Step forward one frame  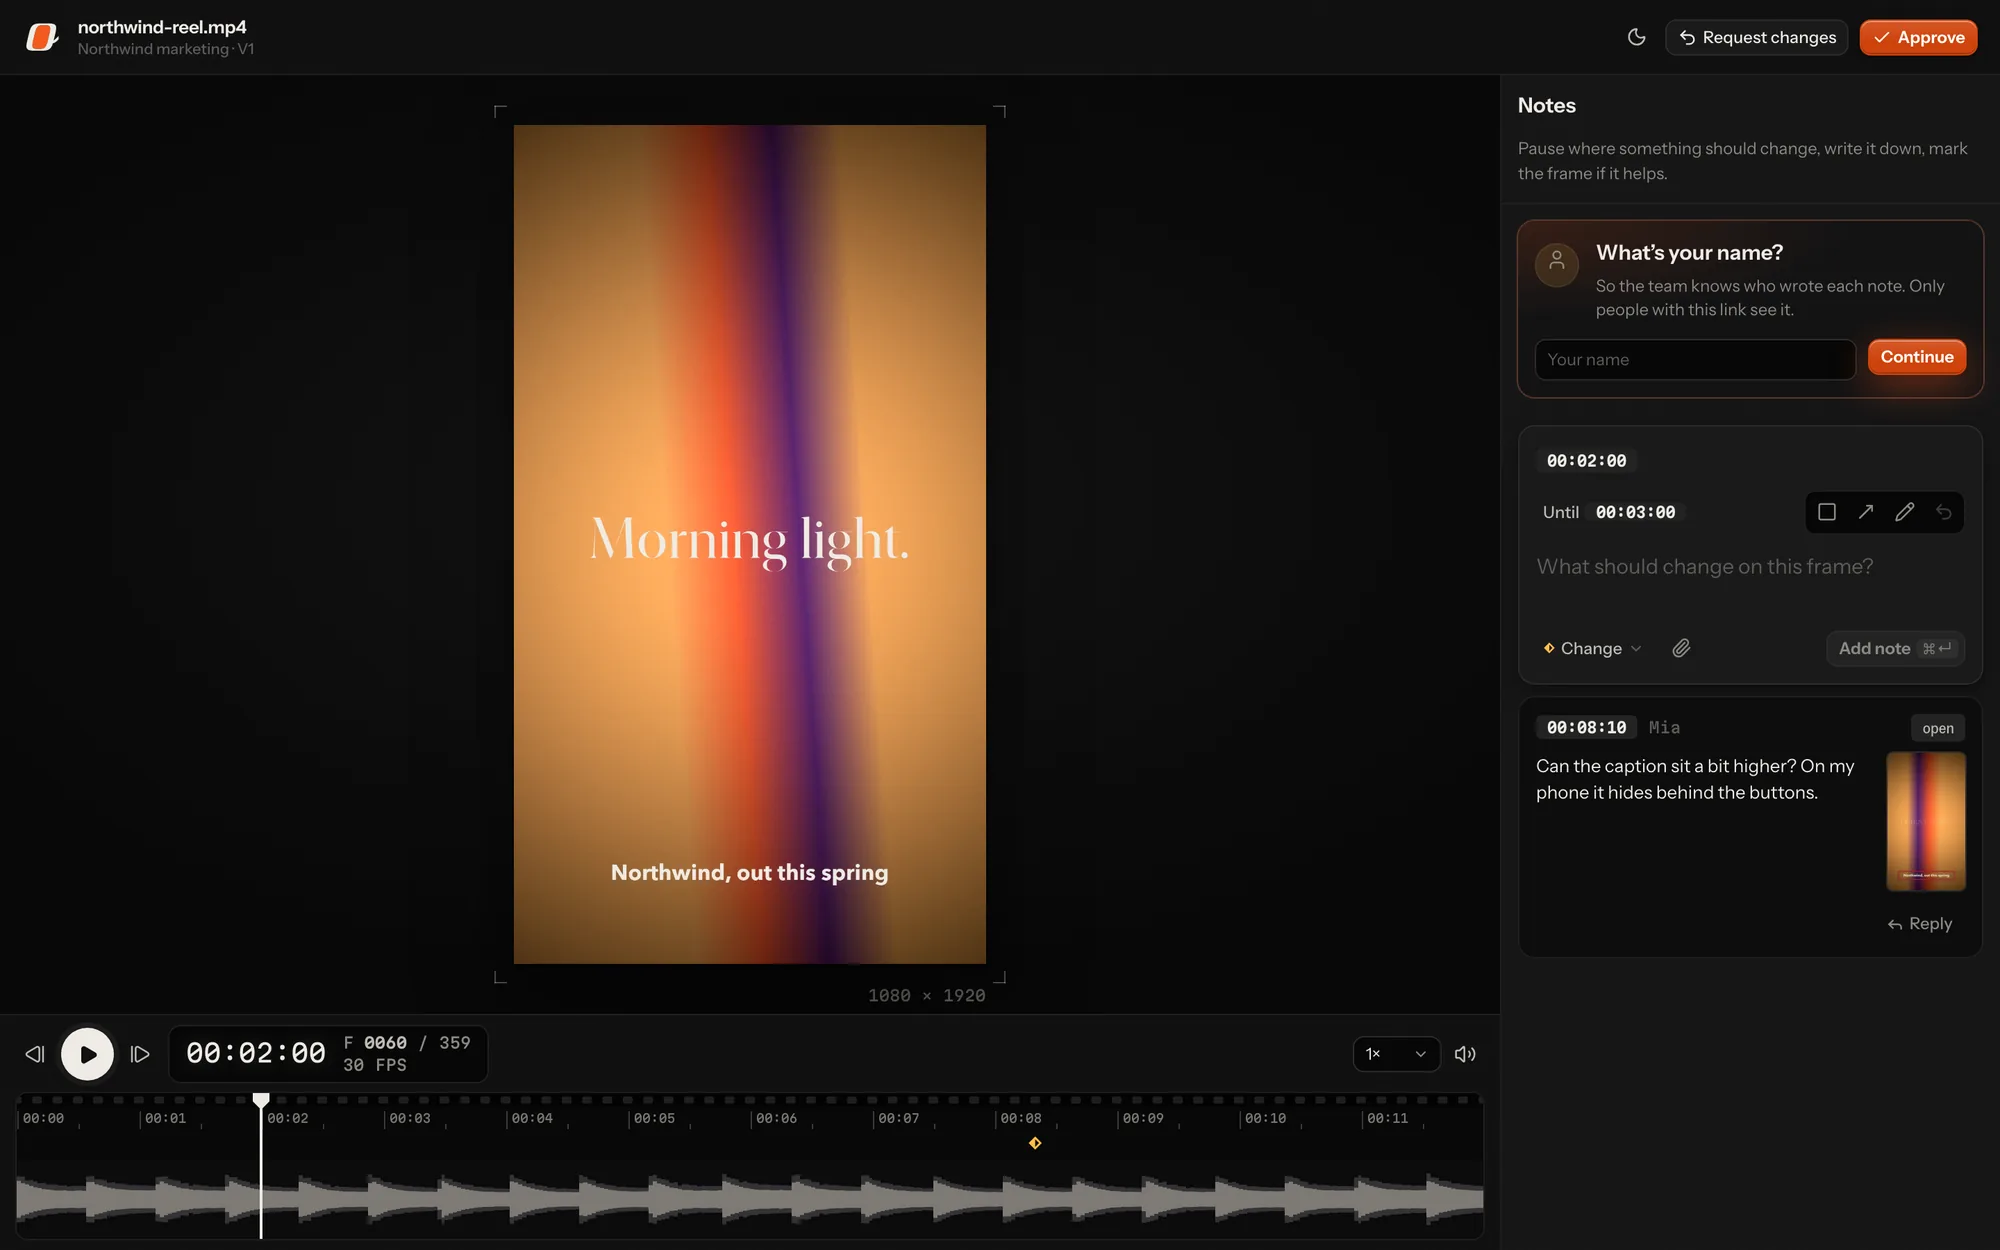140,1054
